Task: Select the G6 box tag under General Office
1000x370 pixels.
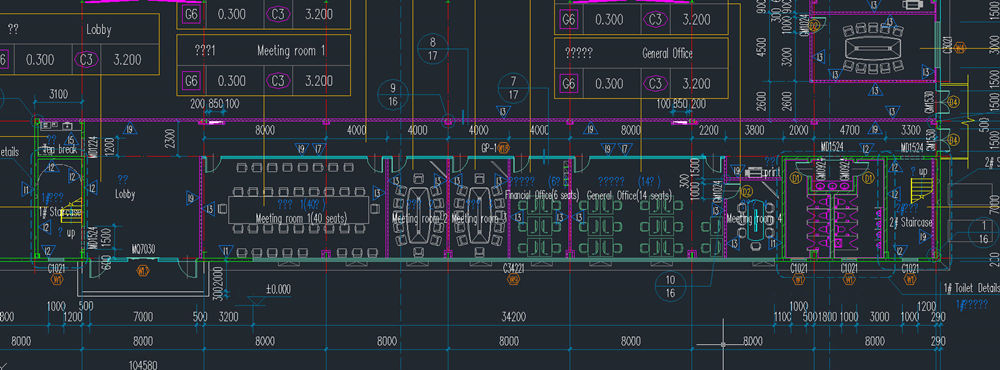Action: (x=569, y=84)
